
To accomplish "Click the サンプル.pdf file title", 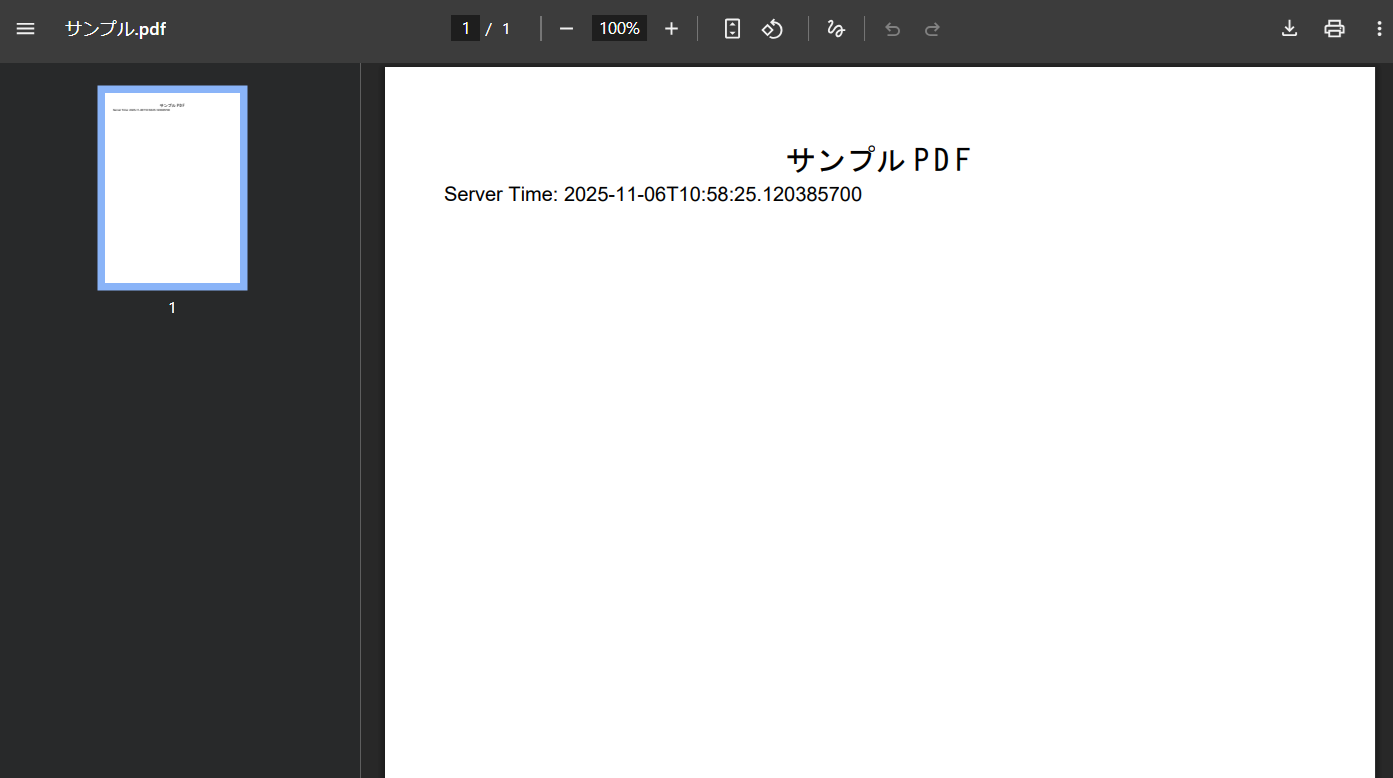I will 115,29.
